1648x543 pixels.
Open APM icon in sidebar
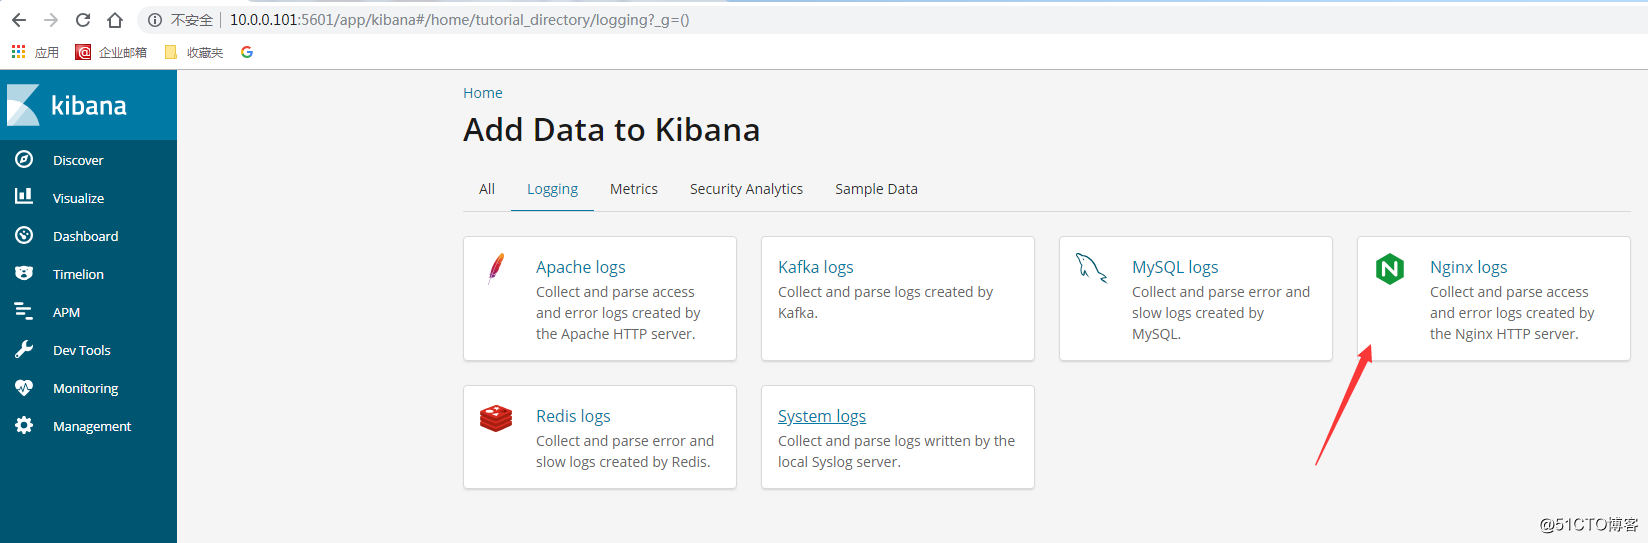(x=24, y=311)
